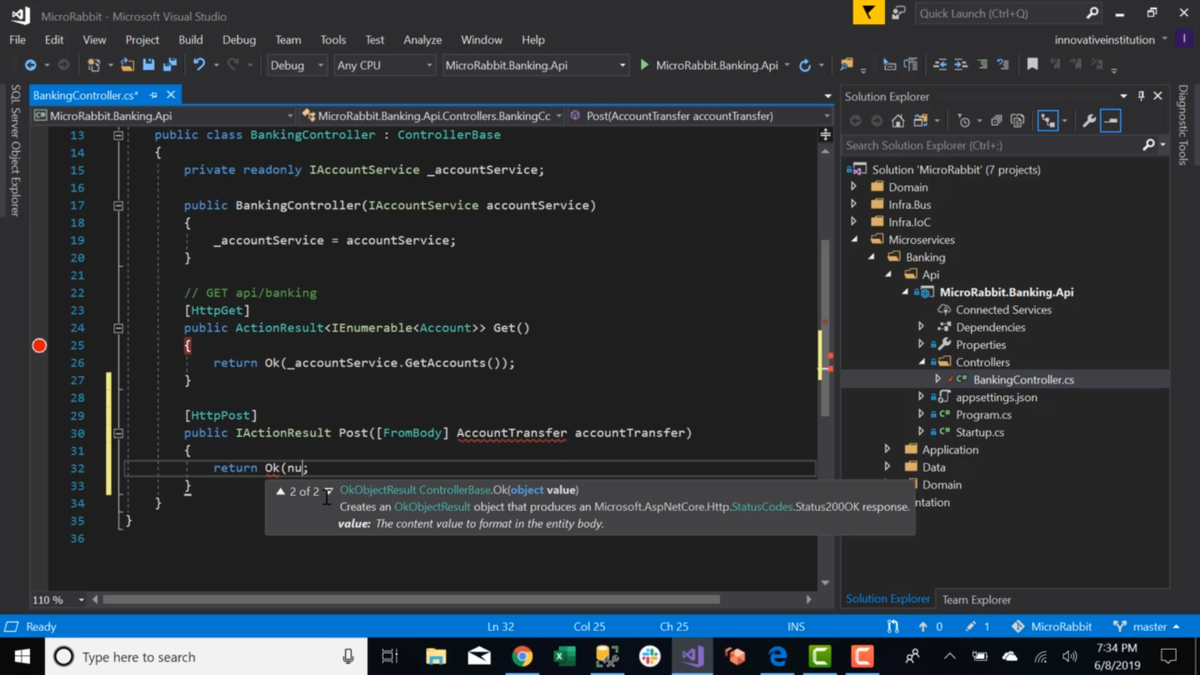This screenshot has width=1200, height=675.
Task: Click the next overload down arrow in tooltip
Action: point(328,491)
